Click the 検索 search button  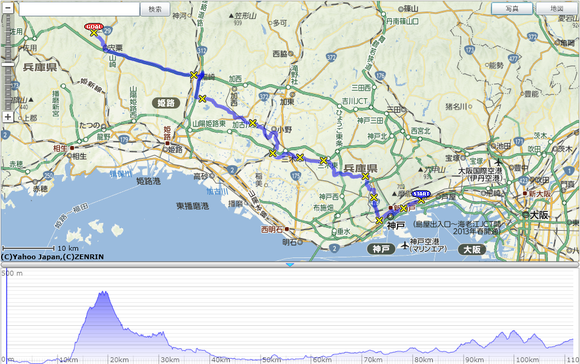pyautogui.click(x=155, y=9)
